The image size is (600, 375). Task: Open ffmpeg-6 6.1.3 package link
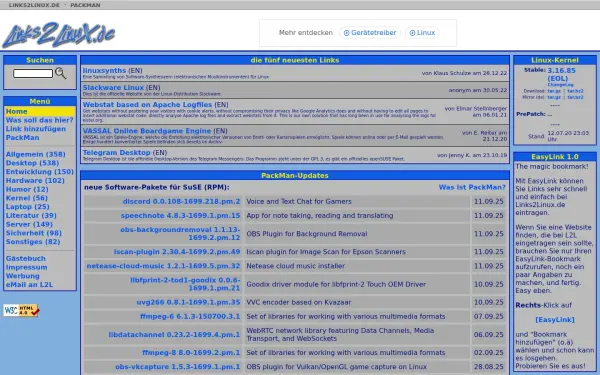point(190,316)
